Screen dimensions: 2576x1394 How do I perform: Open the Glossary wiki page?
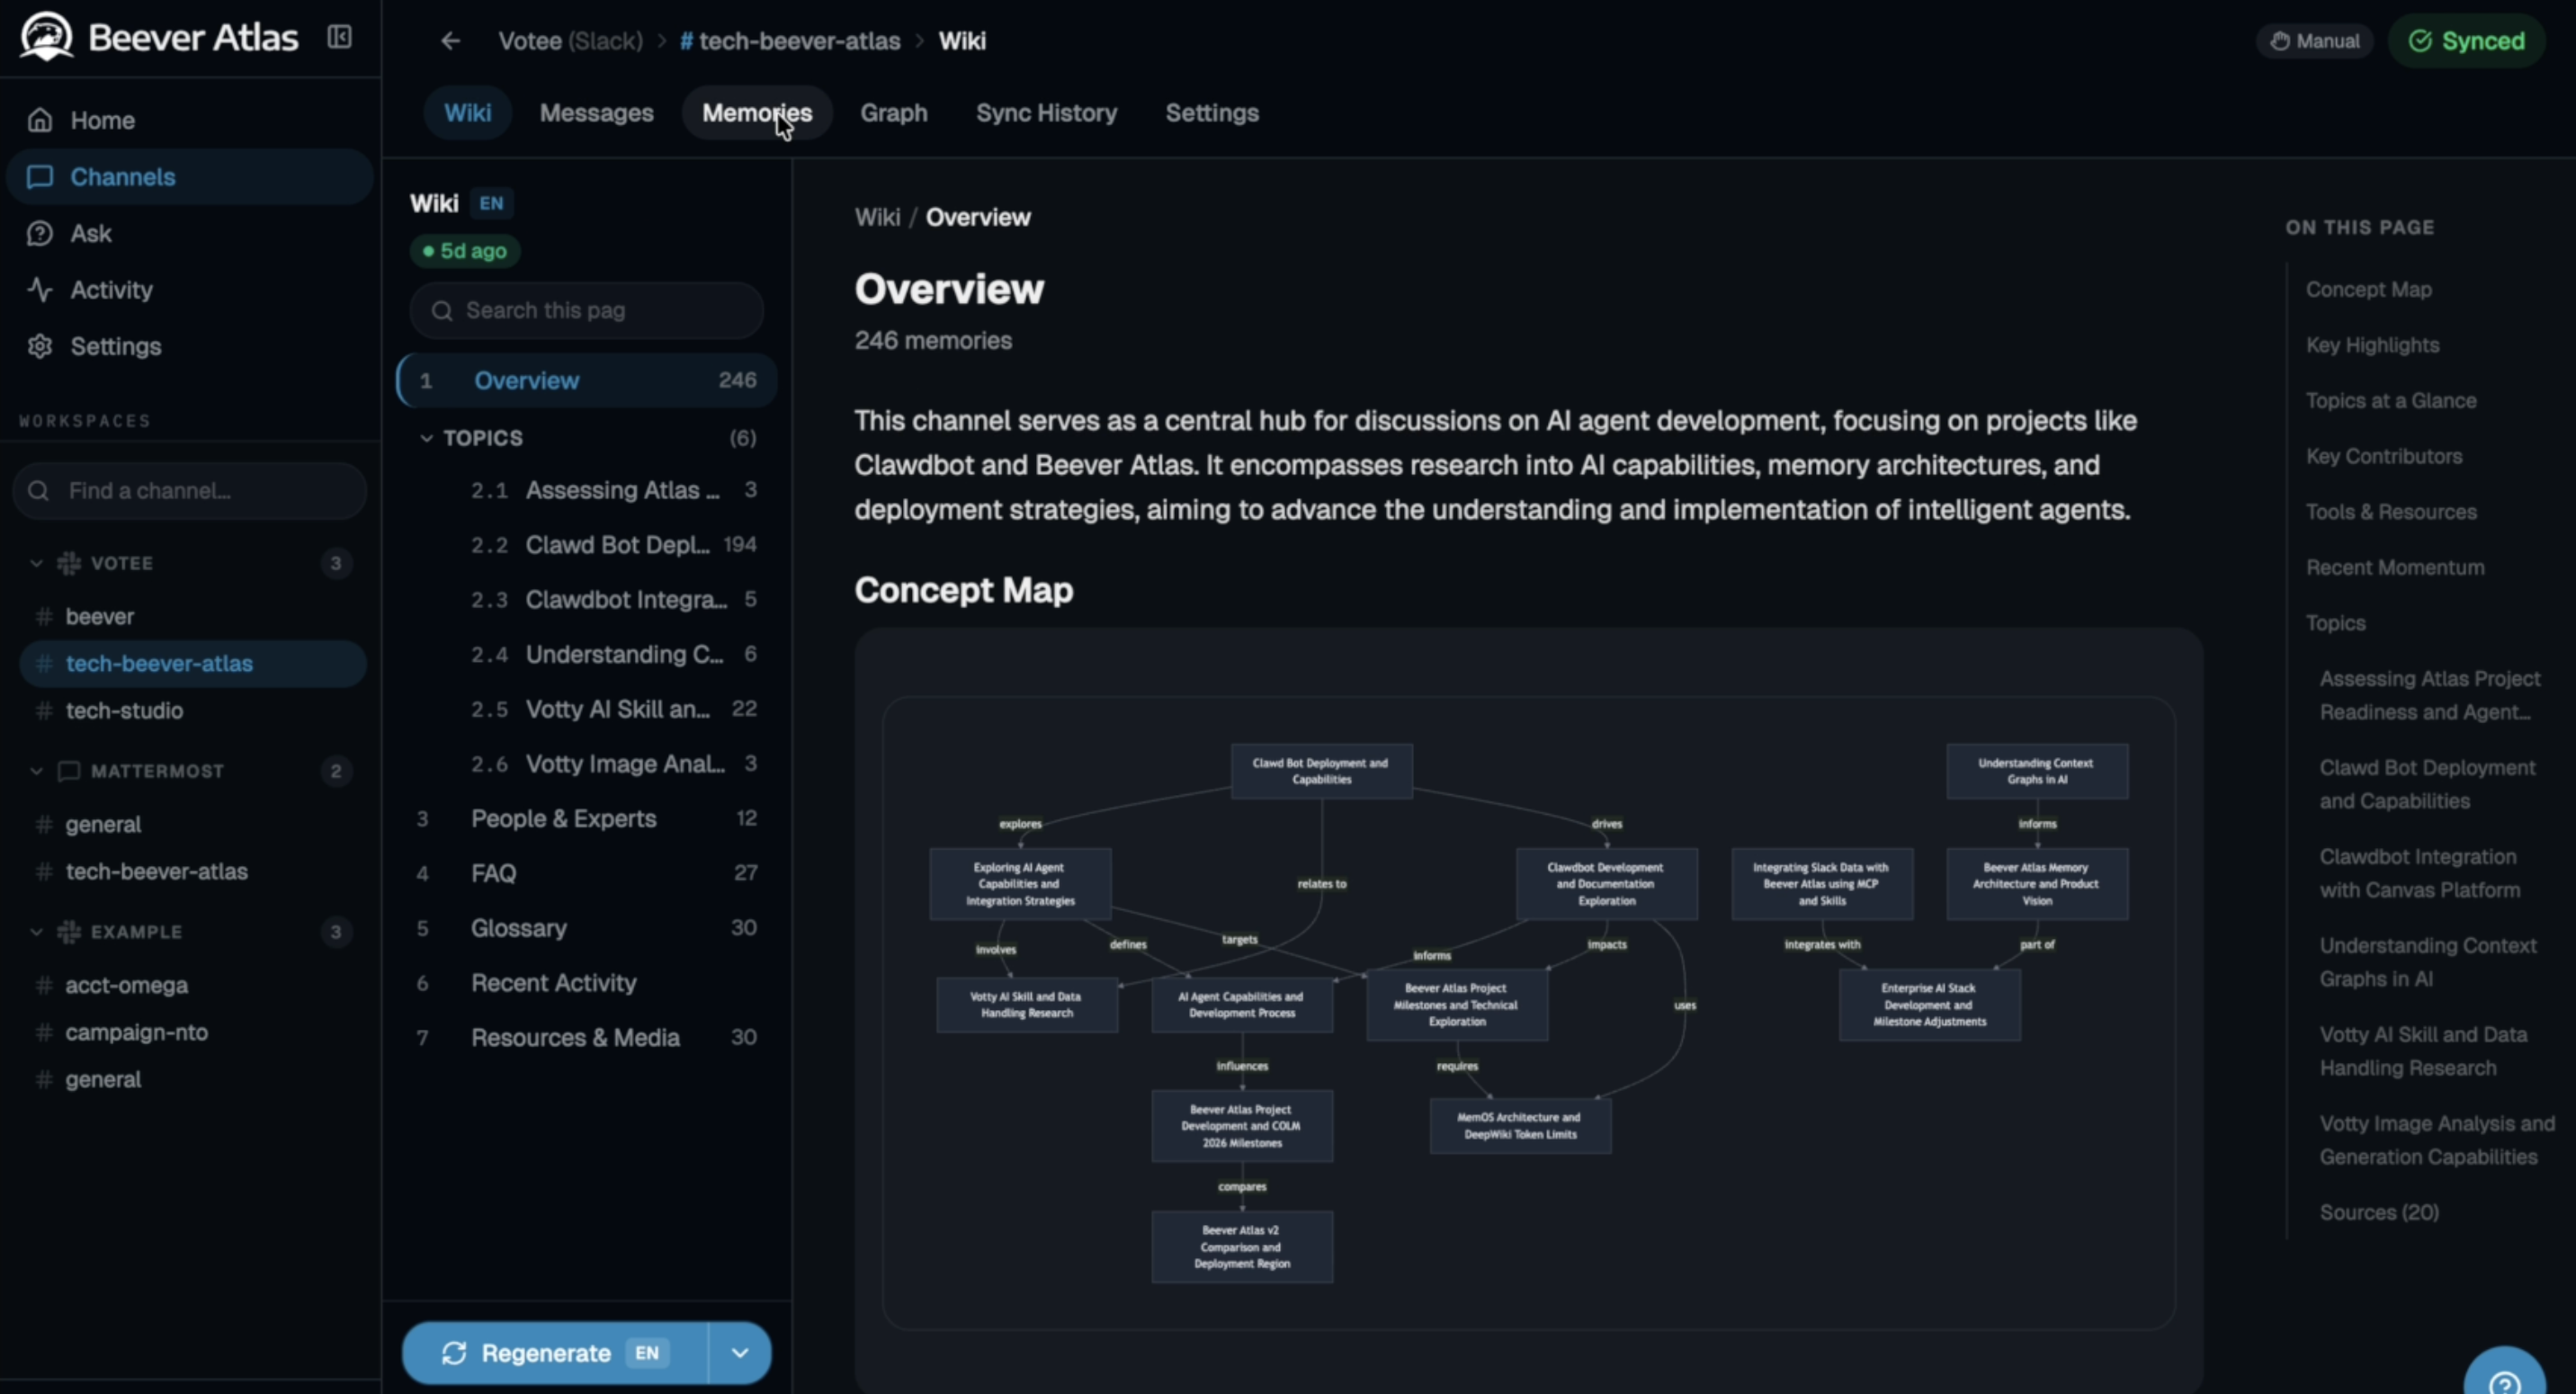pos(587,928)
